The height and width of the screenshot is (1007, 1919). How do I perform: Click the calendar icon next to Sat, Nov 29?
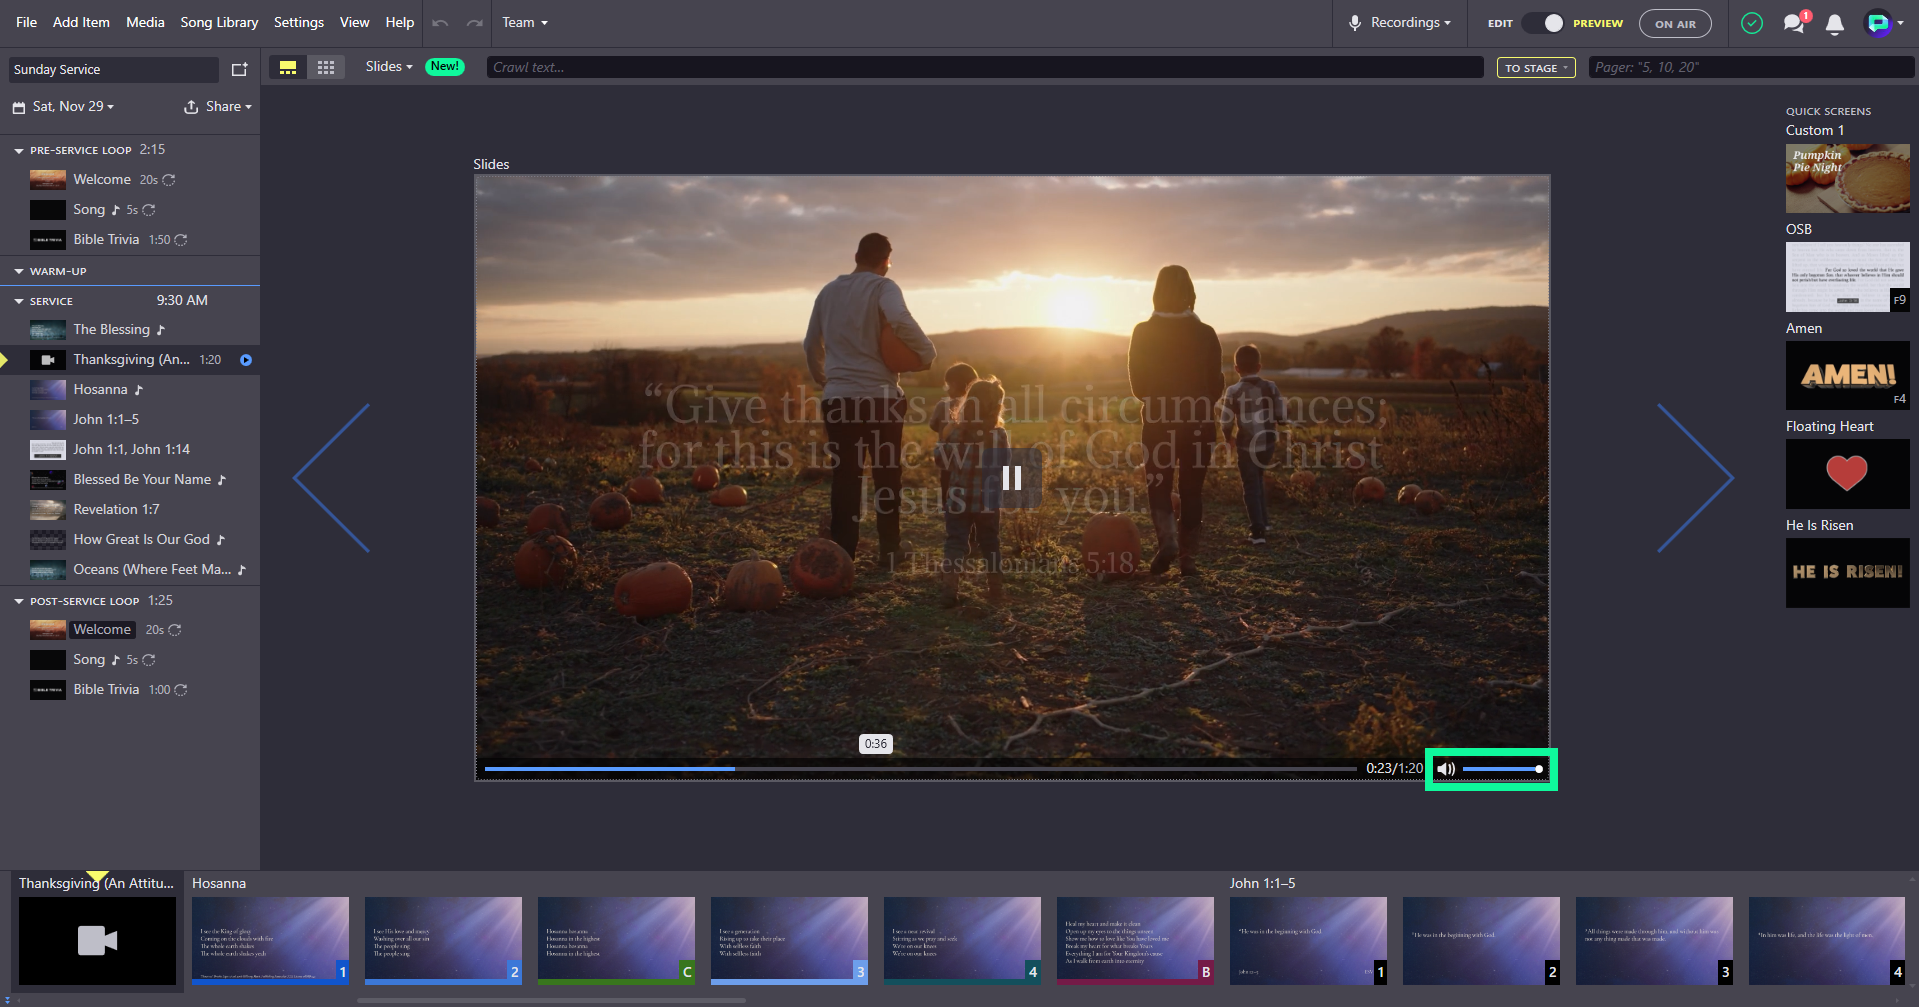(19, 107)
